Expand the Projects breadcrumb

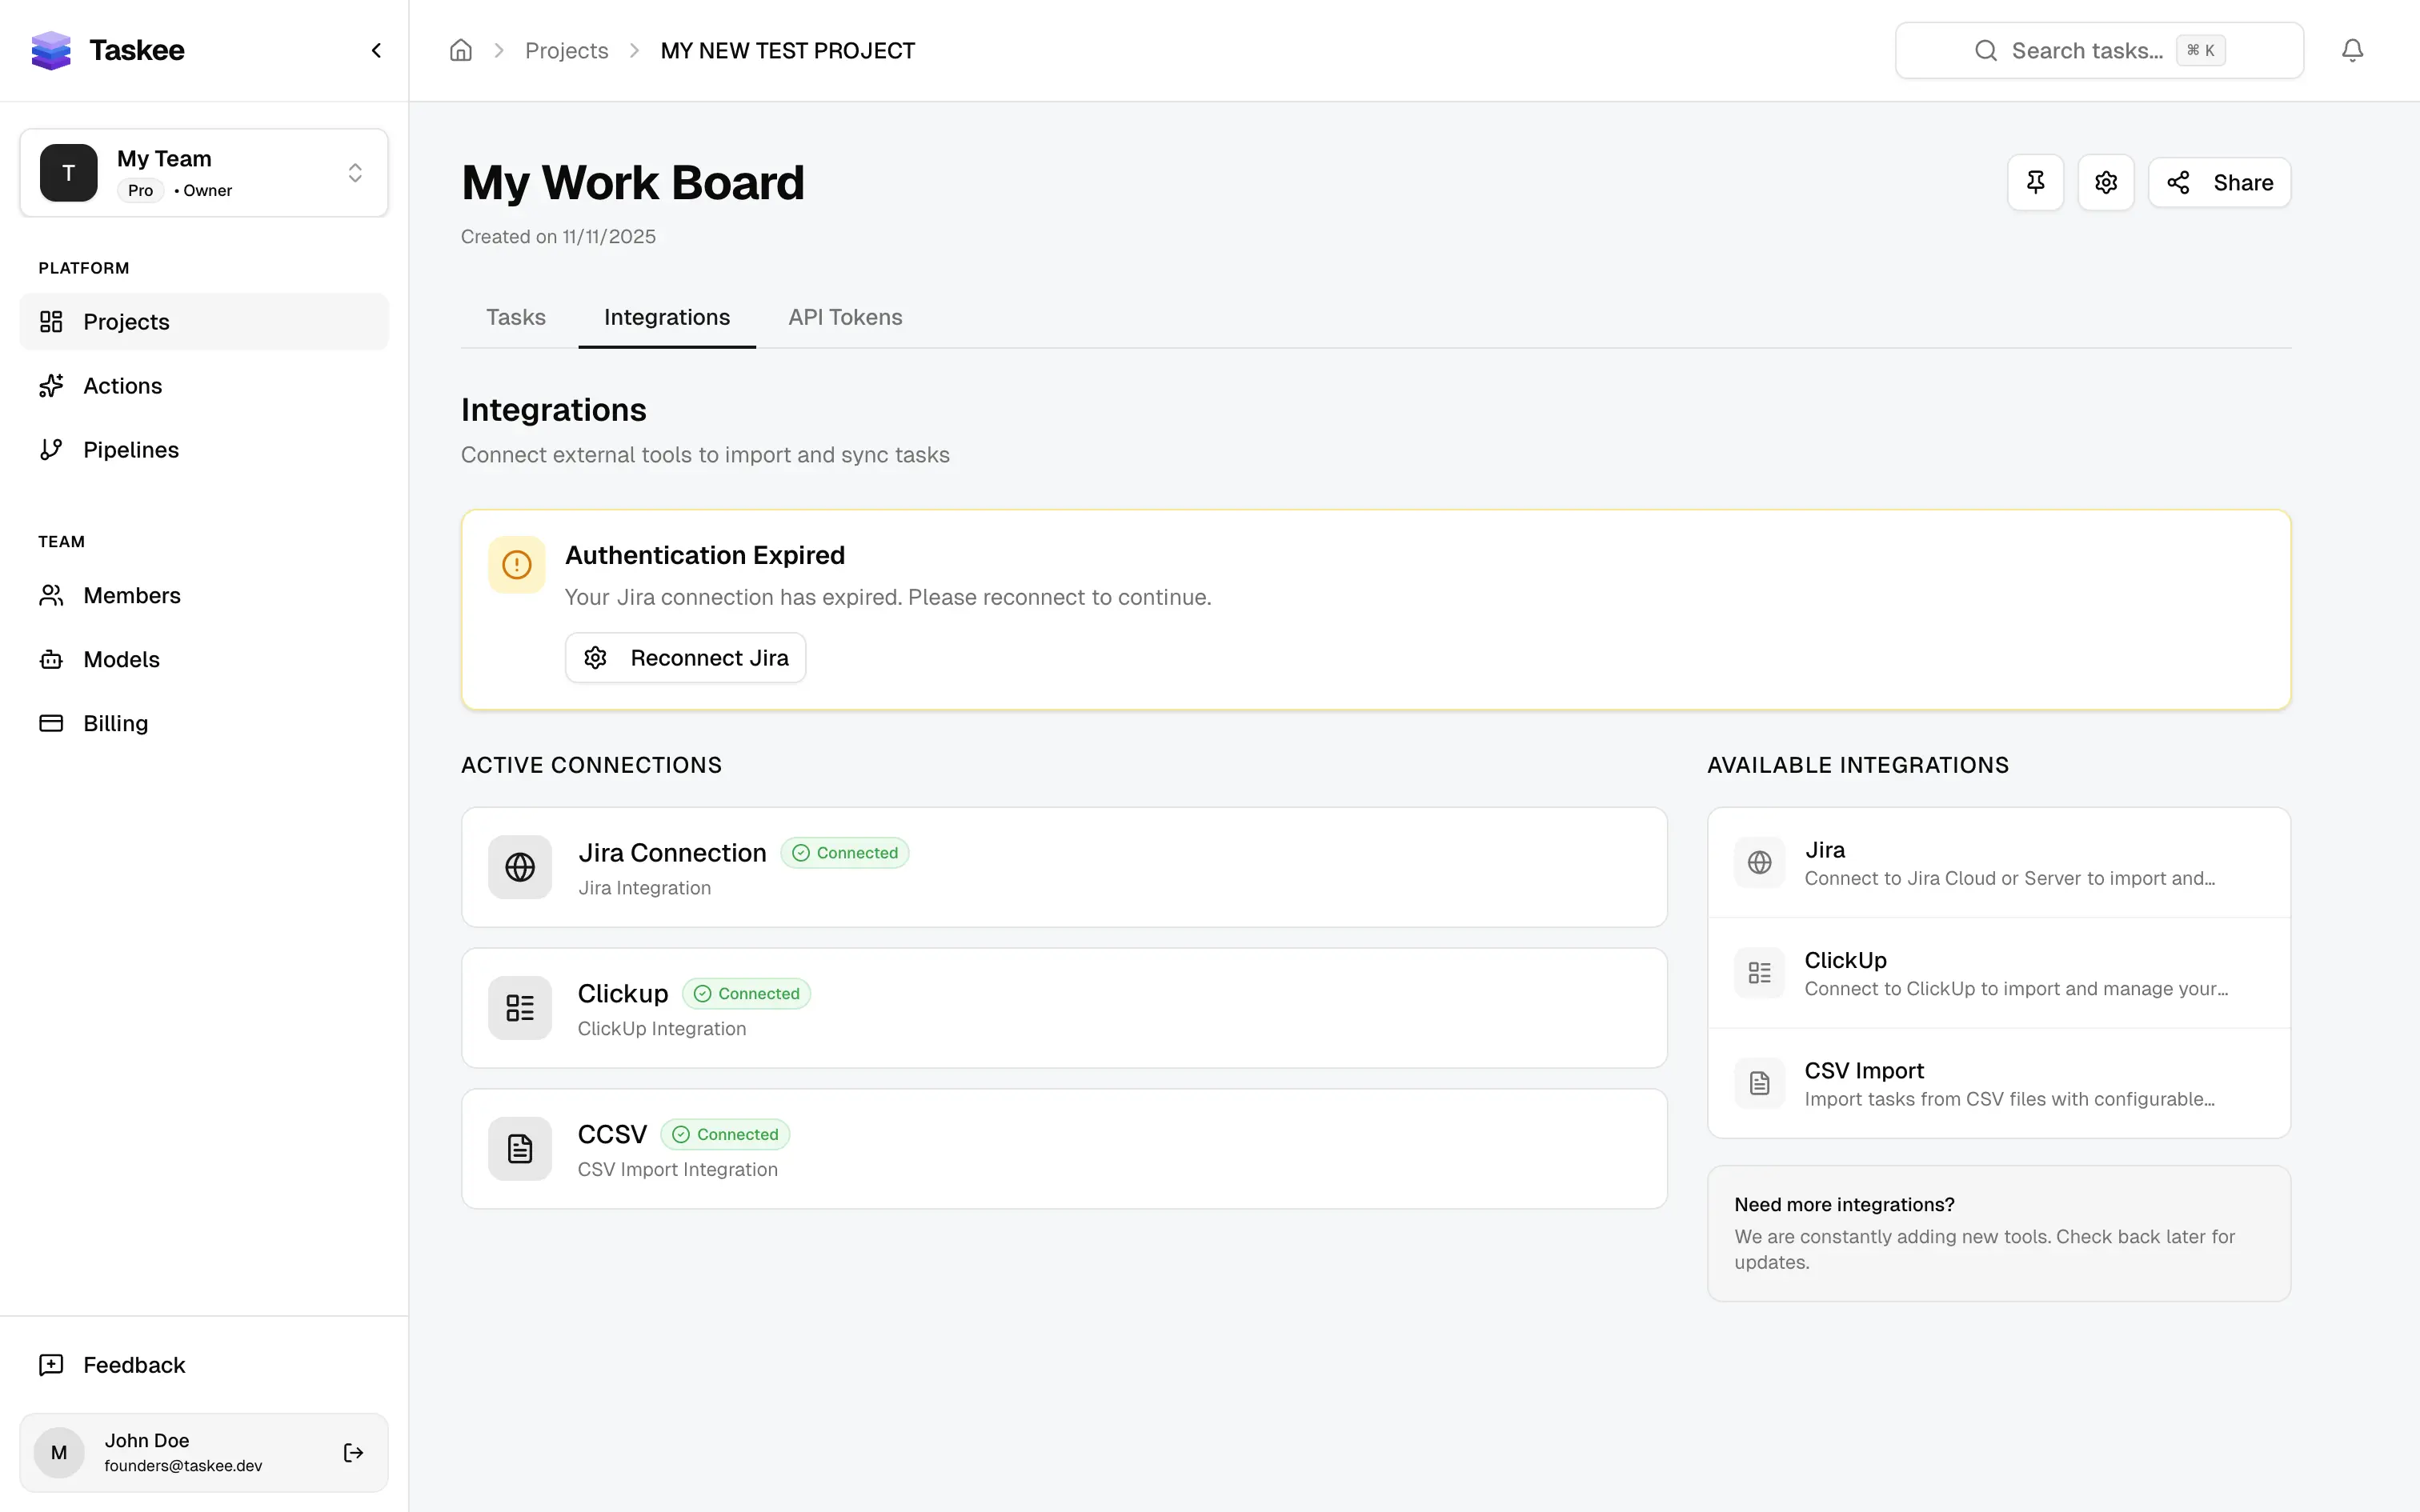566,50
